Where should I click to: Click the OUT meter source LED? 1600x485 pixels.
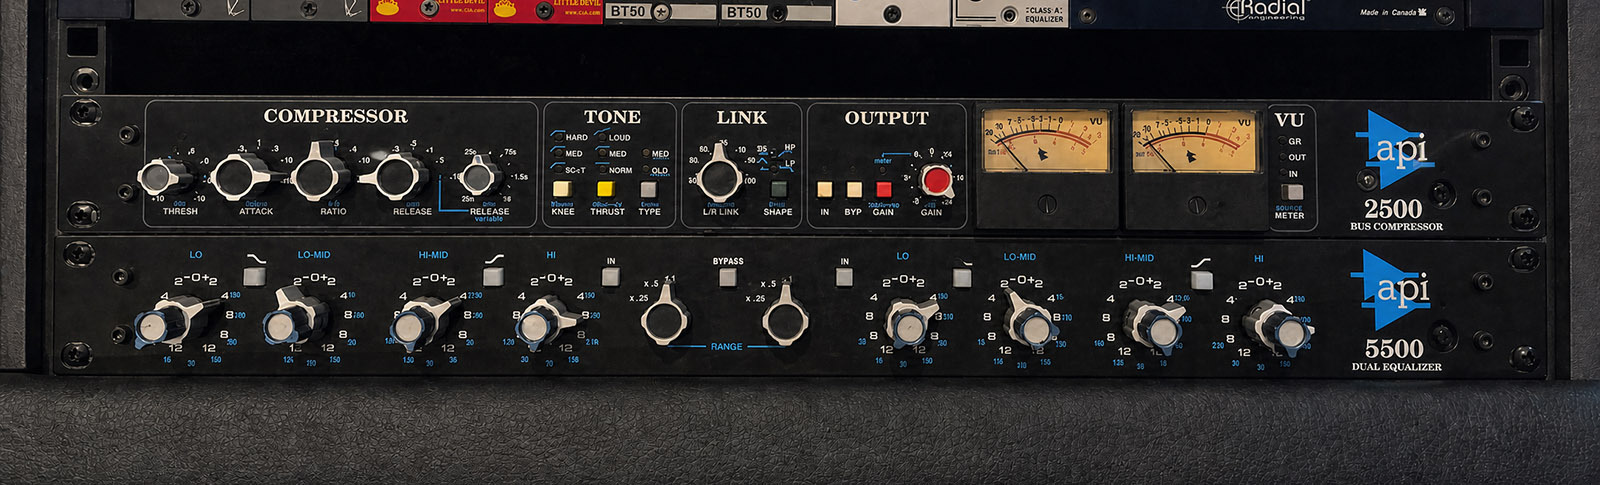[x=1283, y=157]
